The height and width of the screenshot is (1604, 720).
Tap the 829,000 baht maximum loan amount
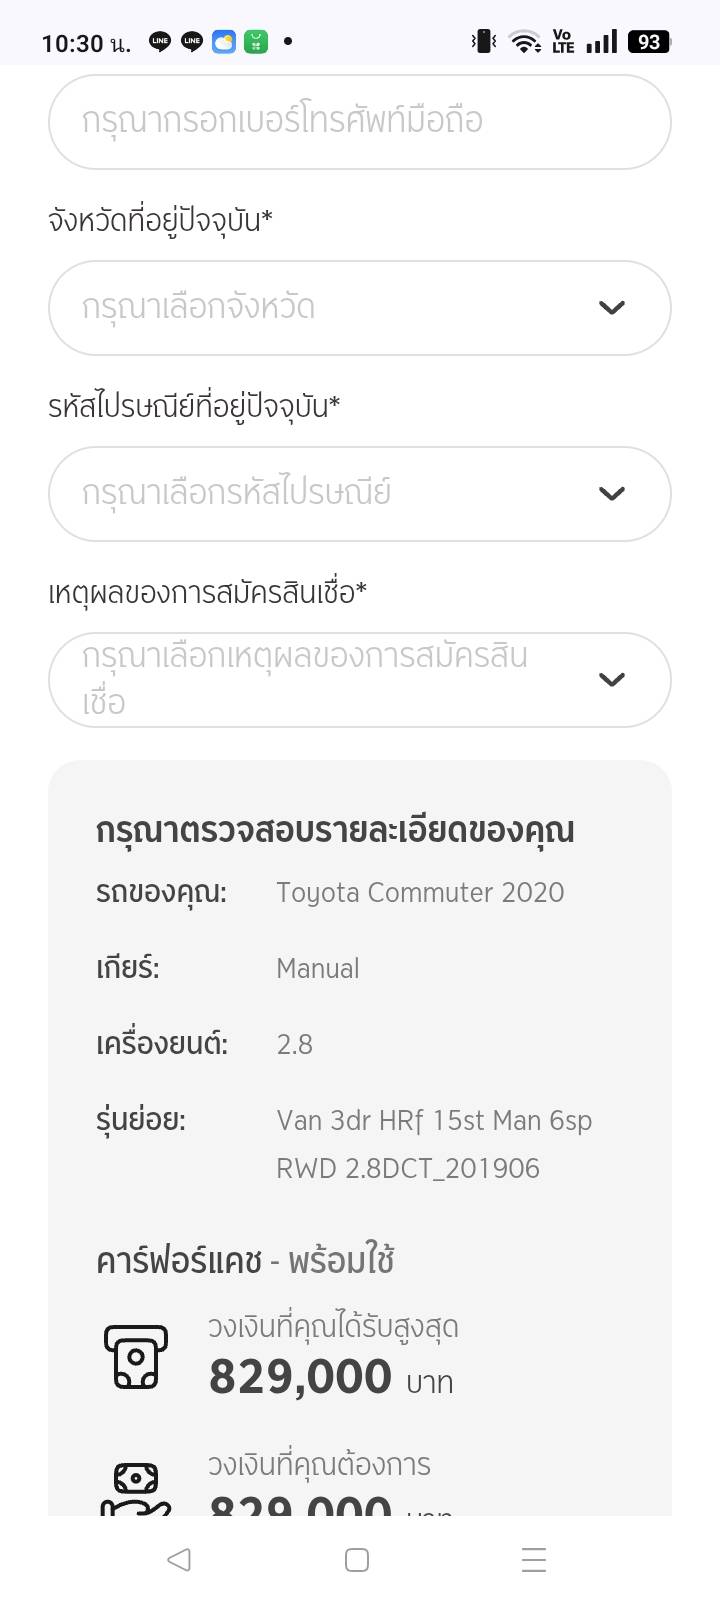[300, 1376]
